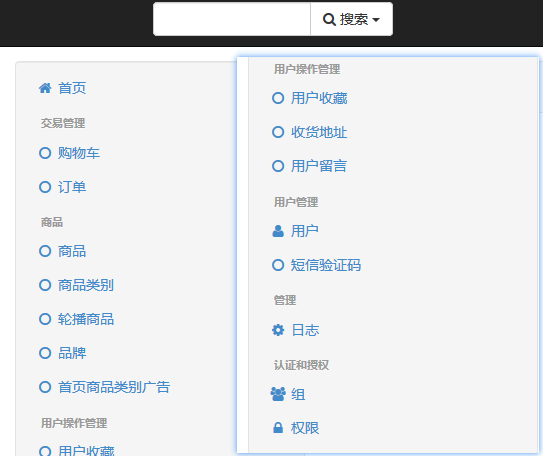Open the 日志 entry
Image resolution: width=543 pixels, height=456 pixels.
305,330
